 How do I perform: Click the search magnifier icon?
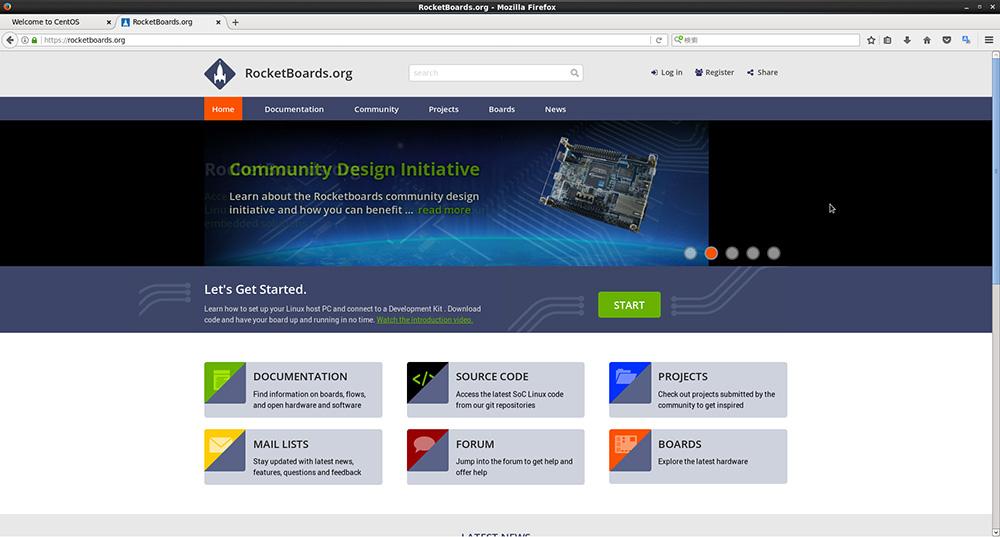coord(575,73)
